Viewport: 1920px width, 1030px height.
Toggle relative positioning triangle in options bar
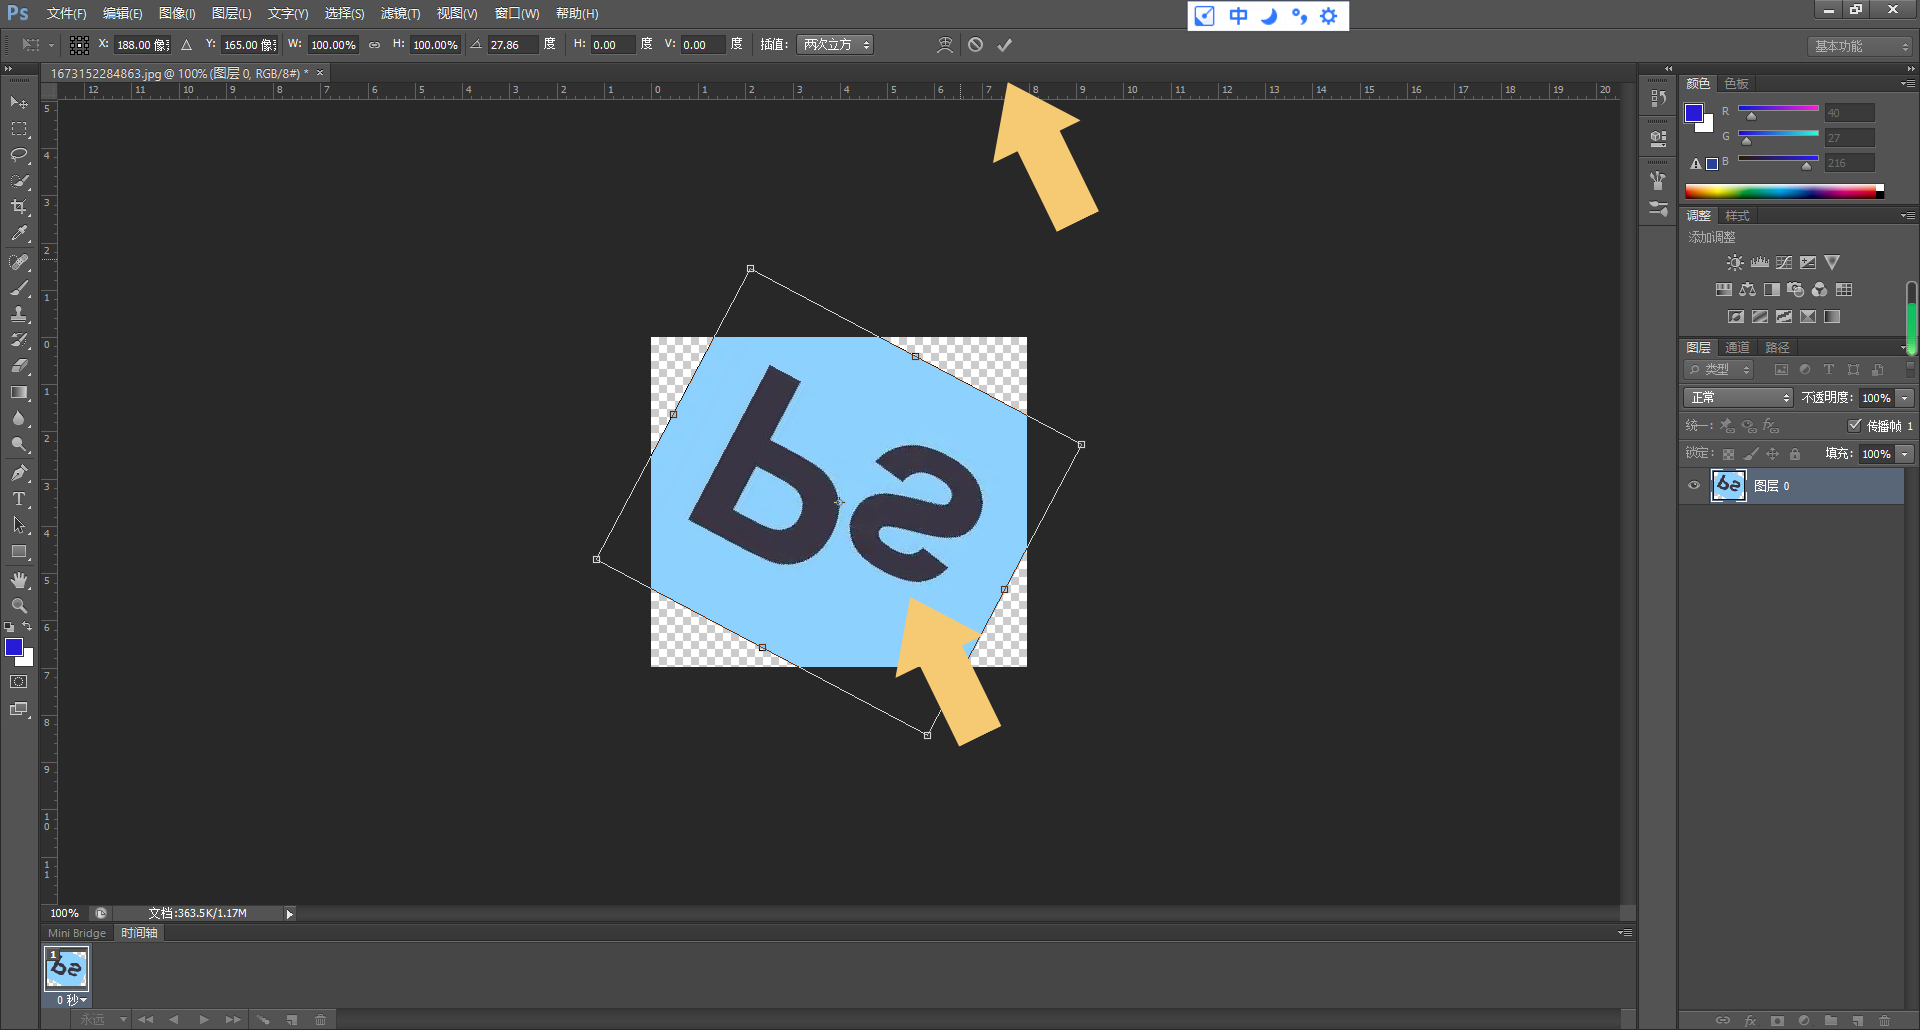point(187,45)
